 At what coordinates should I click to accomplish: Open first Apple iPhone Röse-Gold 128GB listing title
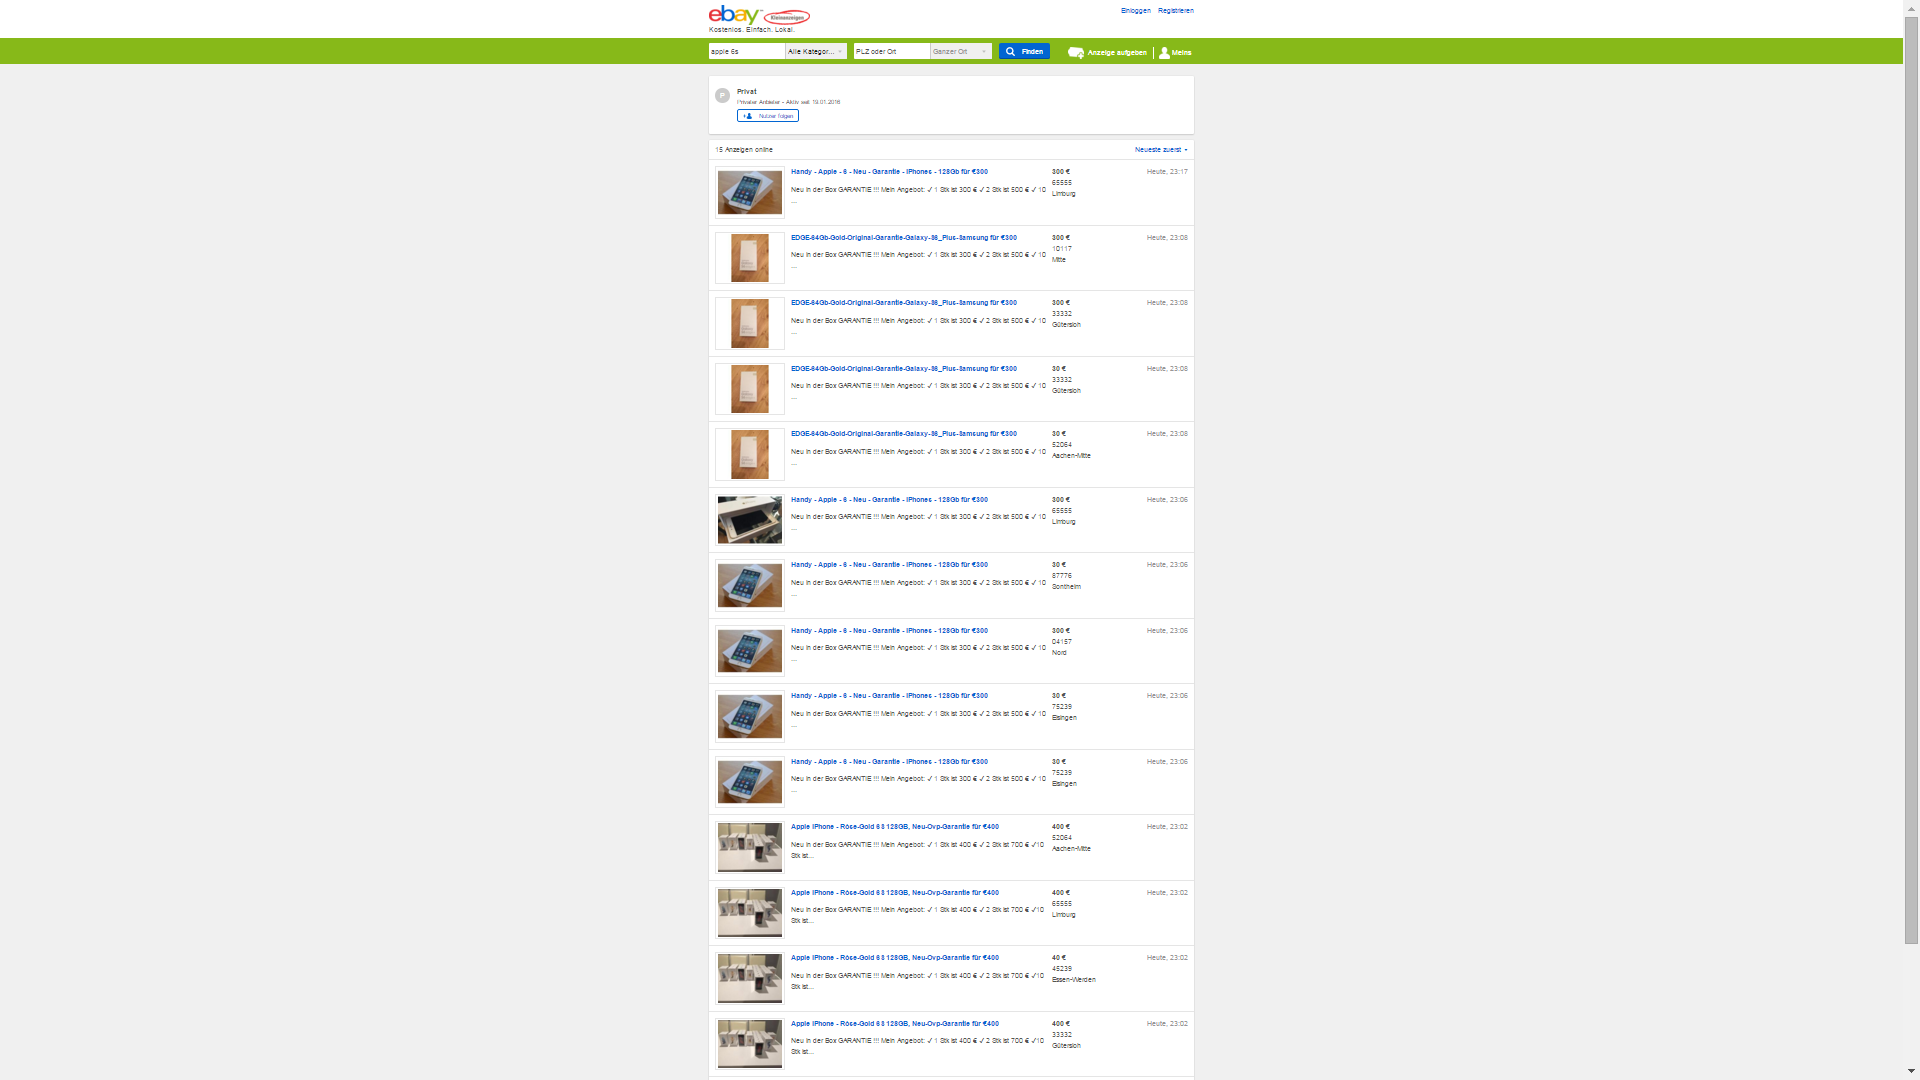(894, 827)
